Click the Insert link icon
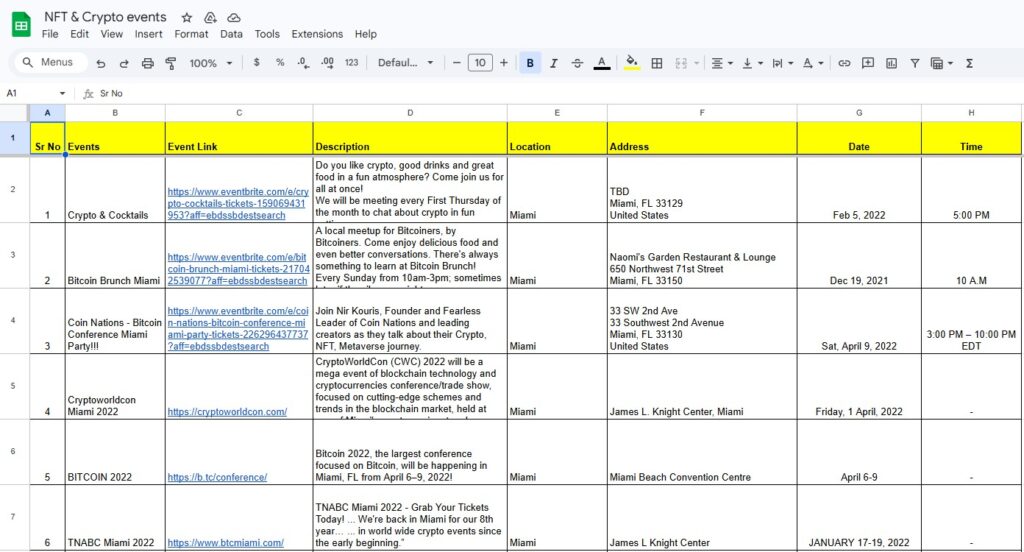The image size is (1024, 552). click(x=844, y=63)
